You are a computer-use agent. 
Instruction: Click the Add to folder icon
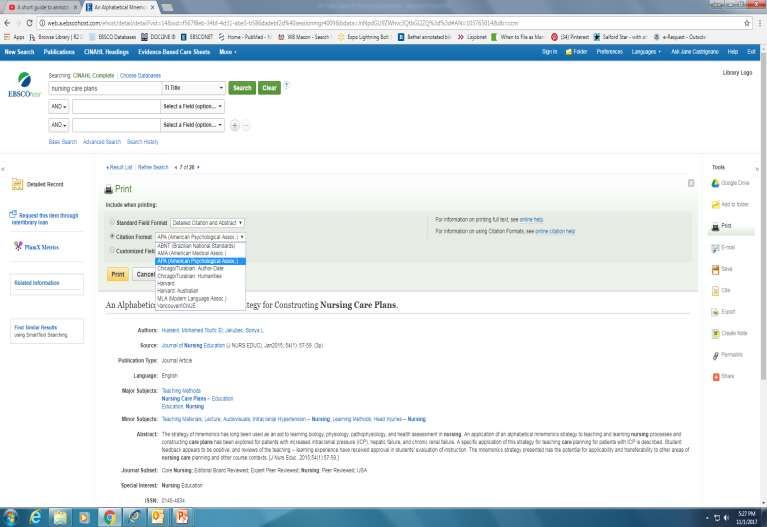pos(715,205)
